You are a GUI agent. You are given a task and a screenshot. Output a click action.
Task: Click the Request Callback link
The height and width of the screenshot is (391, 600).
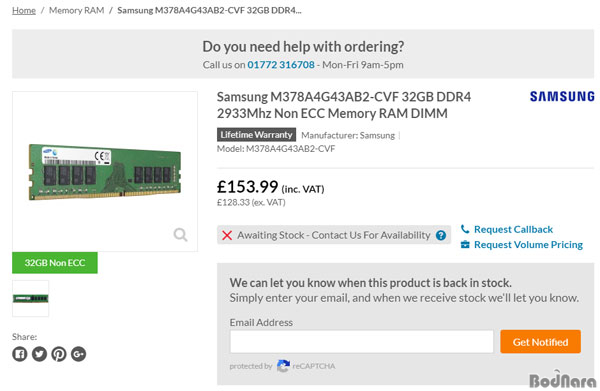pyautogui.click(x=513, y=229)
